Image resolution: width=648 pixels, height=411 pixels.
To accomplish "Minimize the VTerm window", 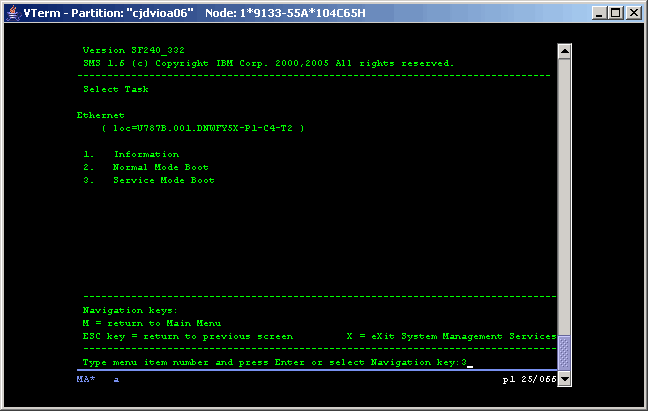I will click(598, 13).
